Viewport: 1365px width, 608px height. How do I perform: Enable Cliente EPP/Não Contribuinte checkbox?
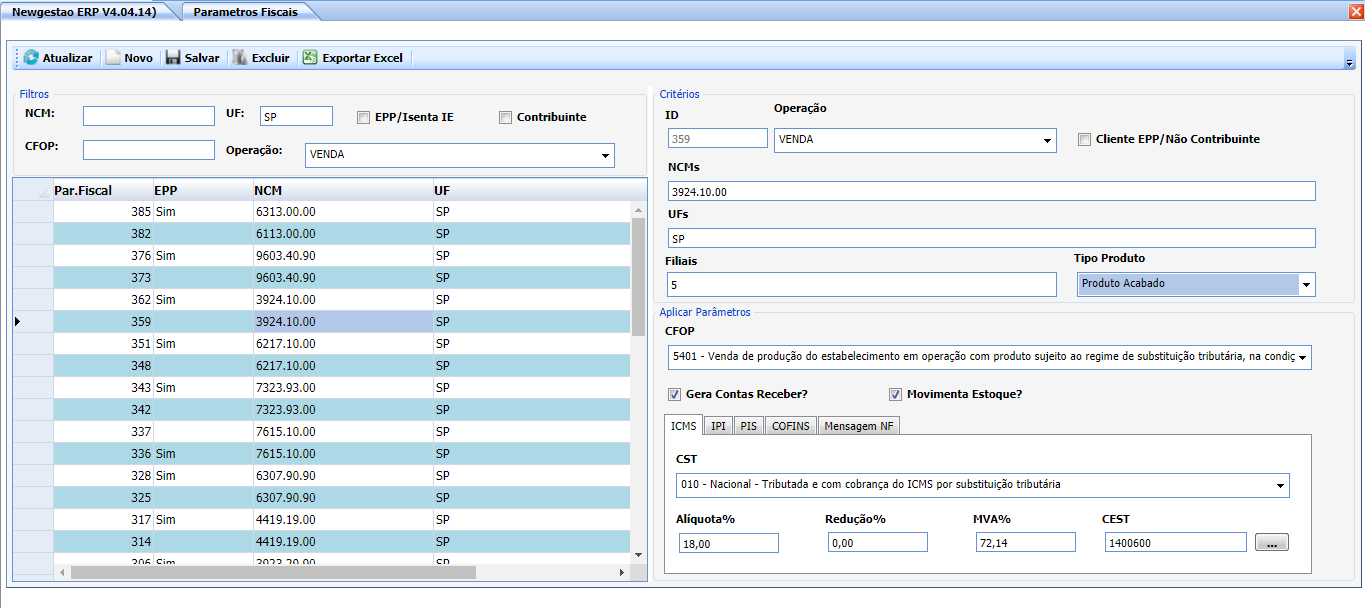click(1085, 139)
